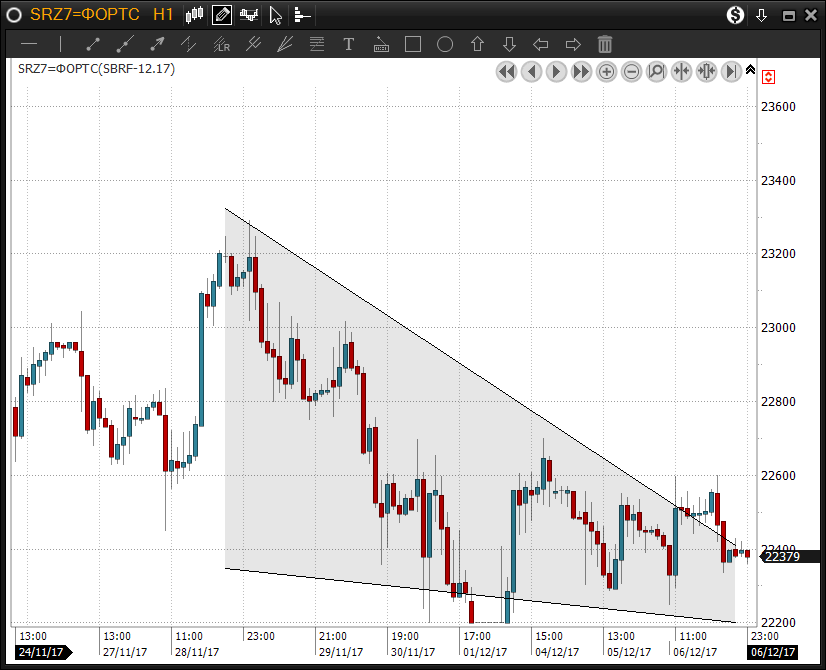Select the horizontal line drawing tool
Screen dimensions: 826x670
[x=29, y=44]
